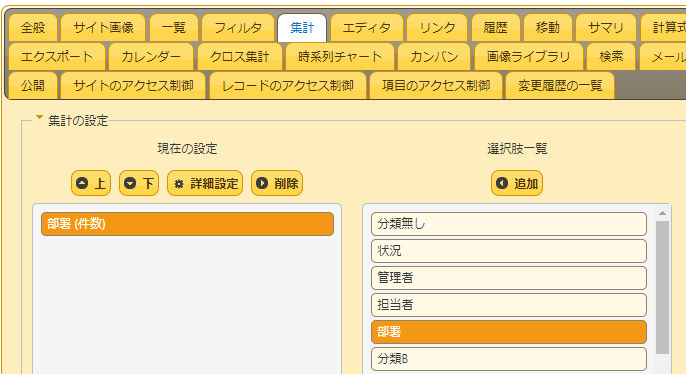The image size is (686, 374).
Task: Select 状況 in the options list
Action: pyautogui.click(x=509, y=251)
